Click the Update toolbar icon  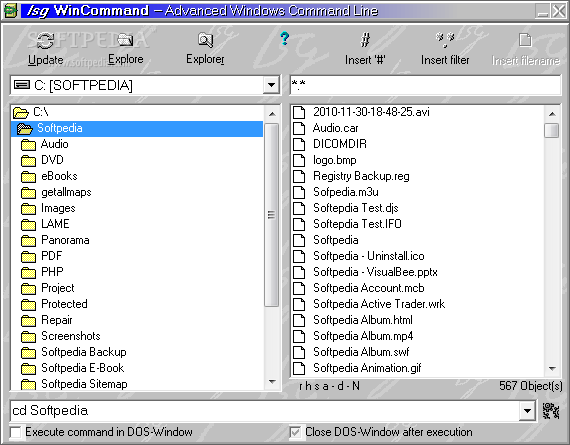tap(45, 40)
